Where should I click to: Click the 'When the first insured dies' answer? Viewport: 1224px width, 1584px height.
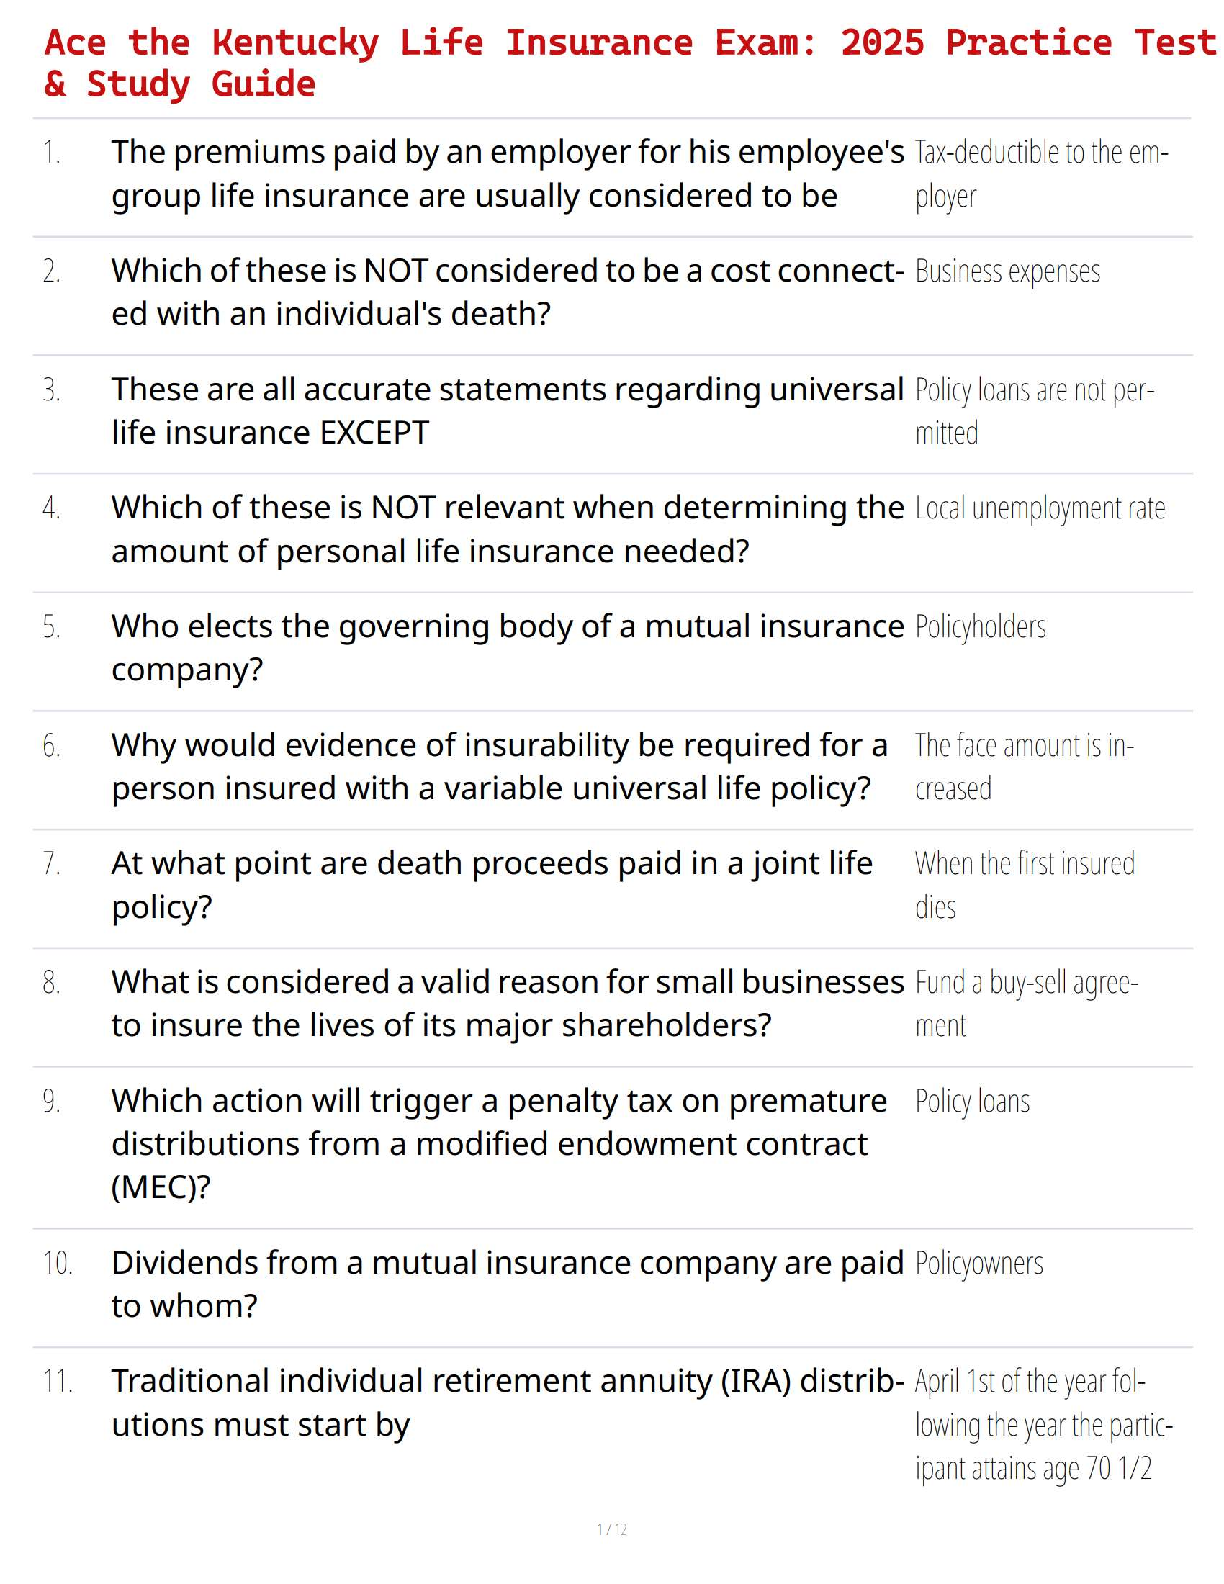pyautogui.click(x=1024, y=885)
